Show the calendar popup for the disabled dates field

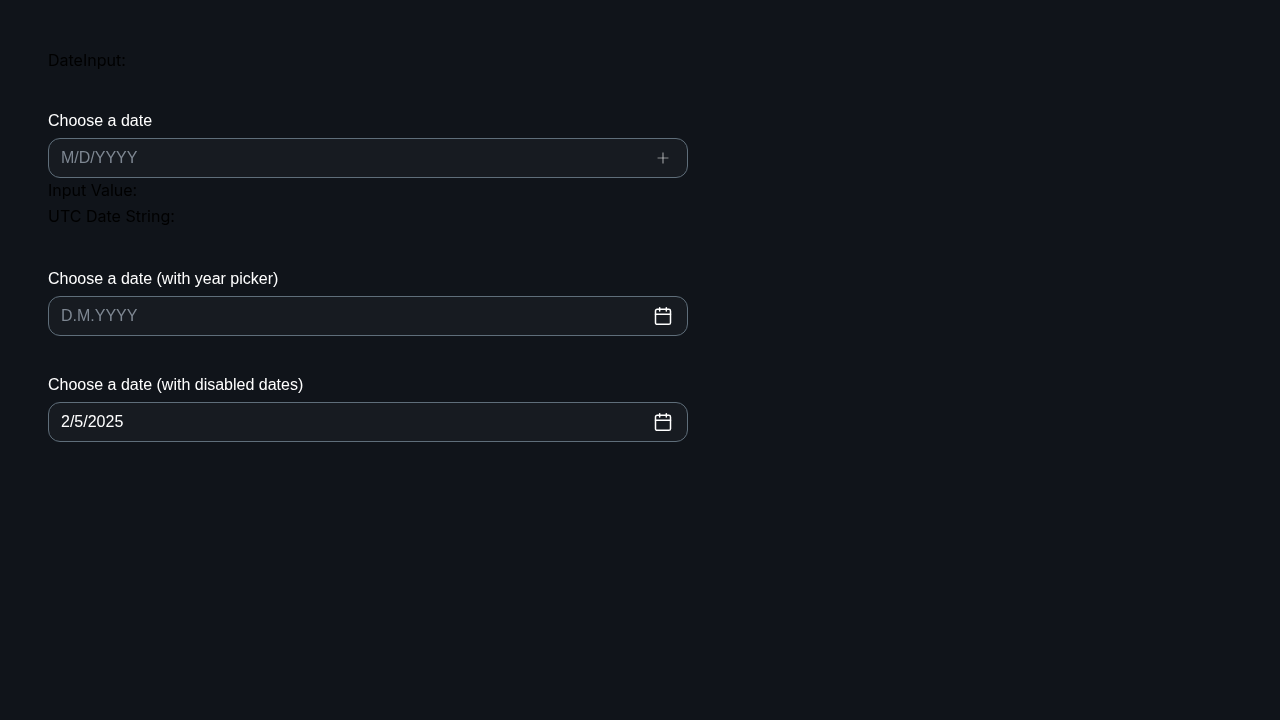(x=663, y=422)
